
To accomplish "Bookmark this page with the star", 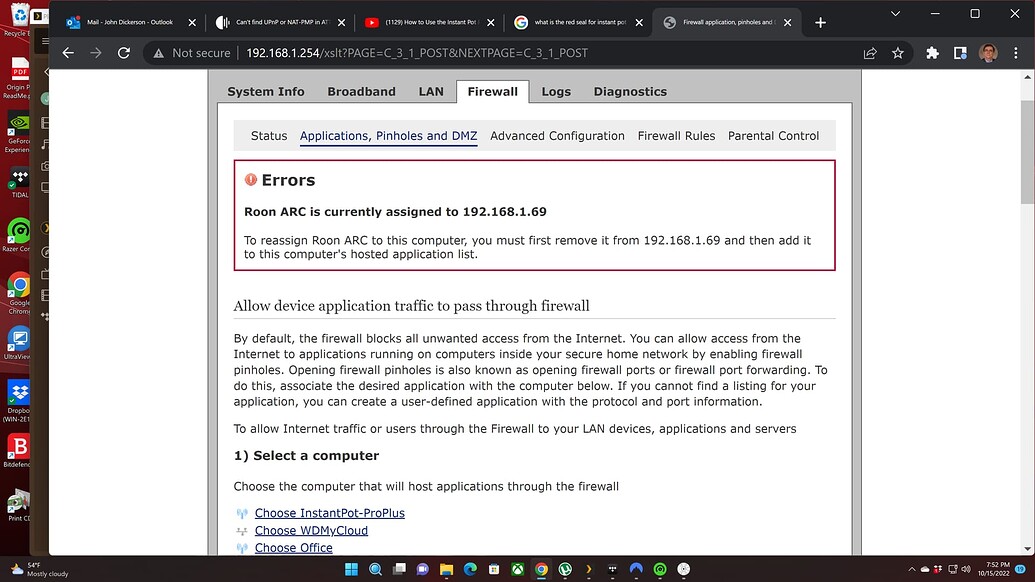I will [x=898, y=53].
